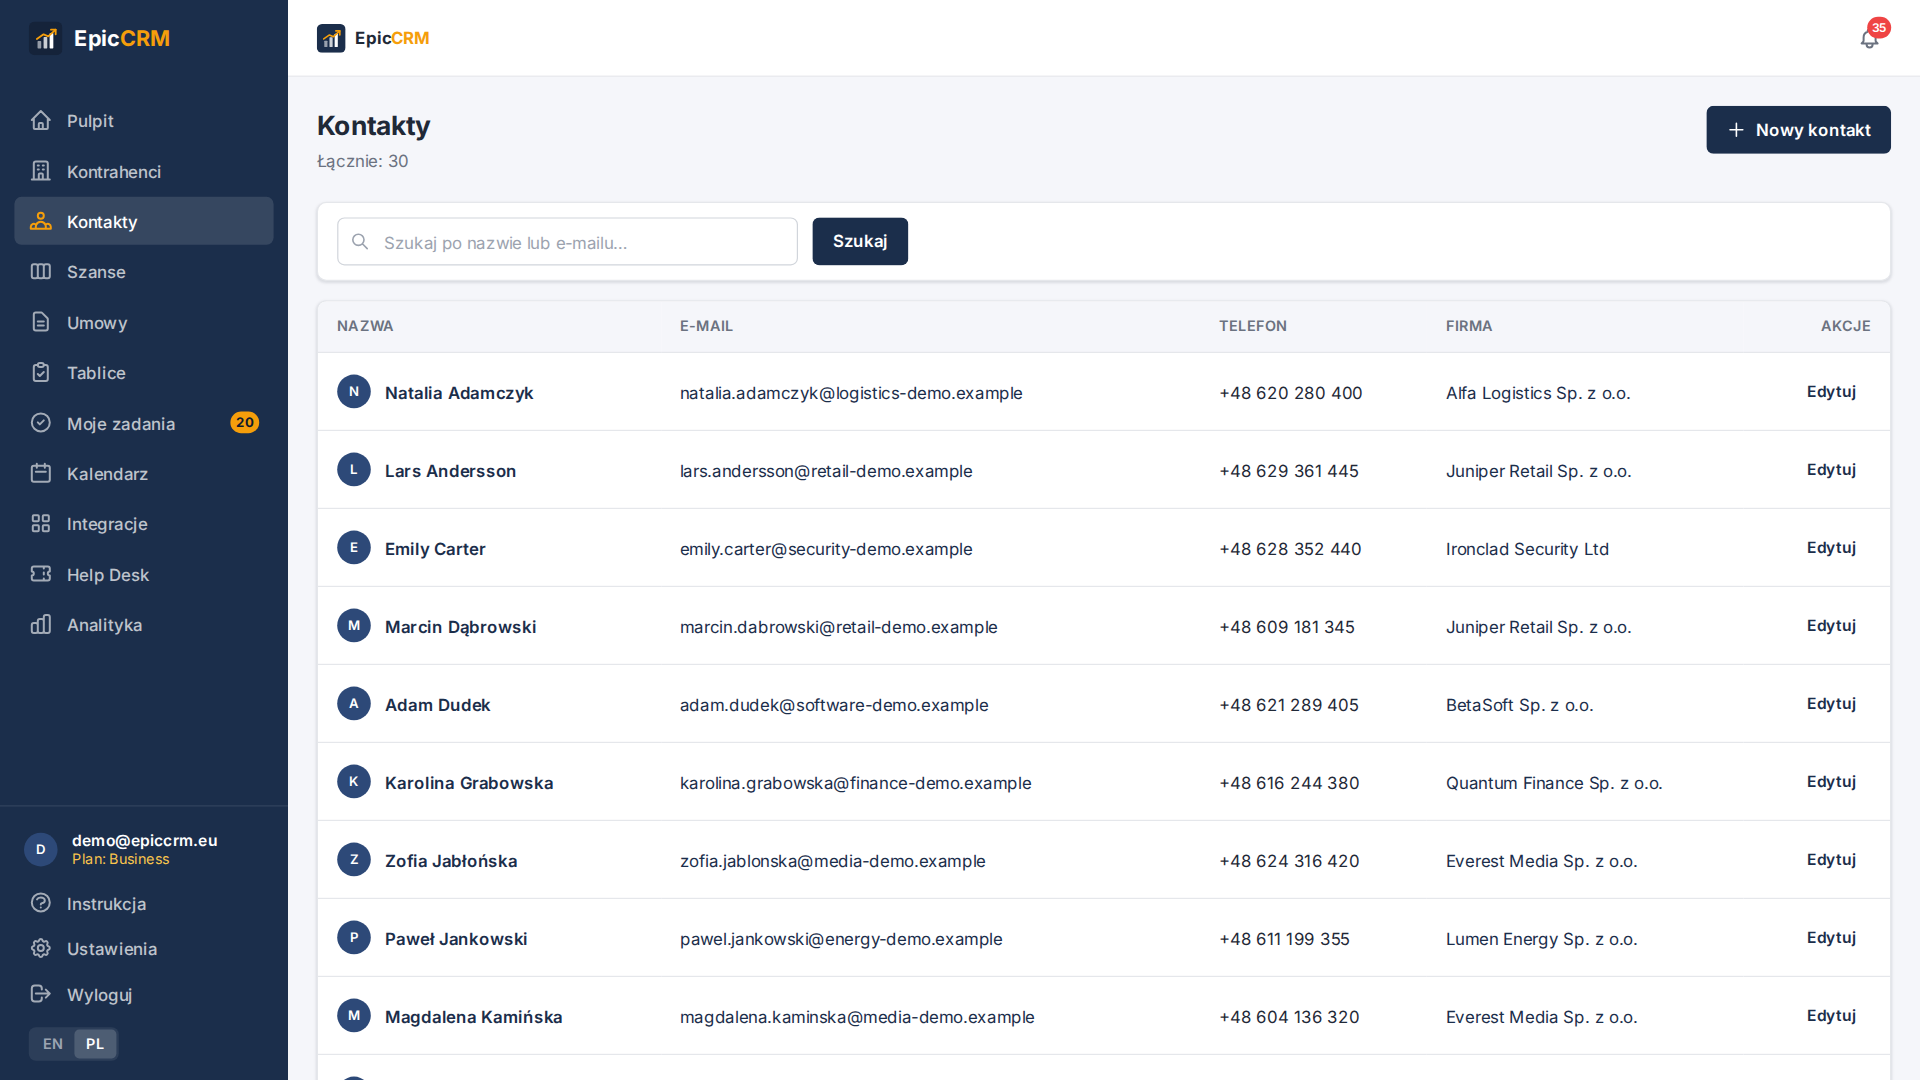
Task: Click the Szukaj search button
Action: pos(860,241)
